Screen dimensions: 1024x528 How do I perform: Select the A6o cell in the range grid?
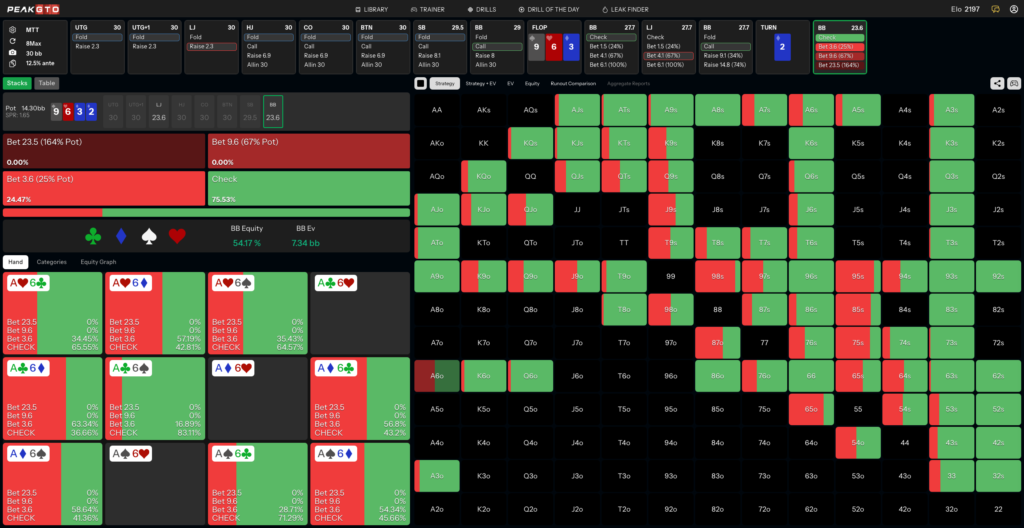coord(437,376)
